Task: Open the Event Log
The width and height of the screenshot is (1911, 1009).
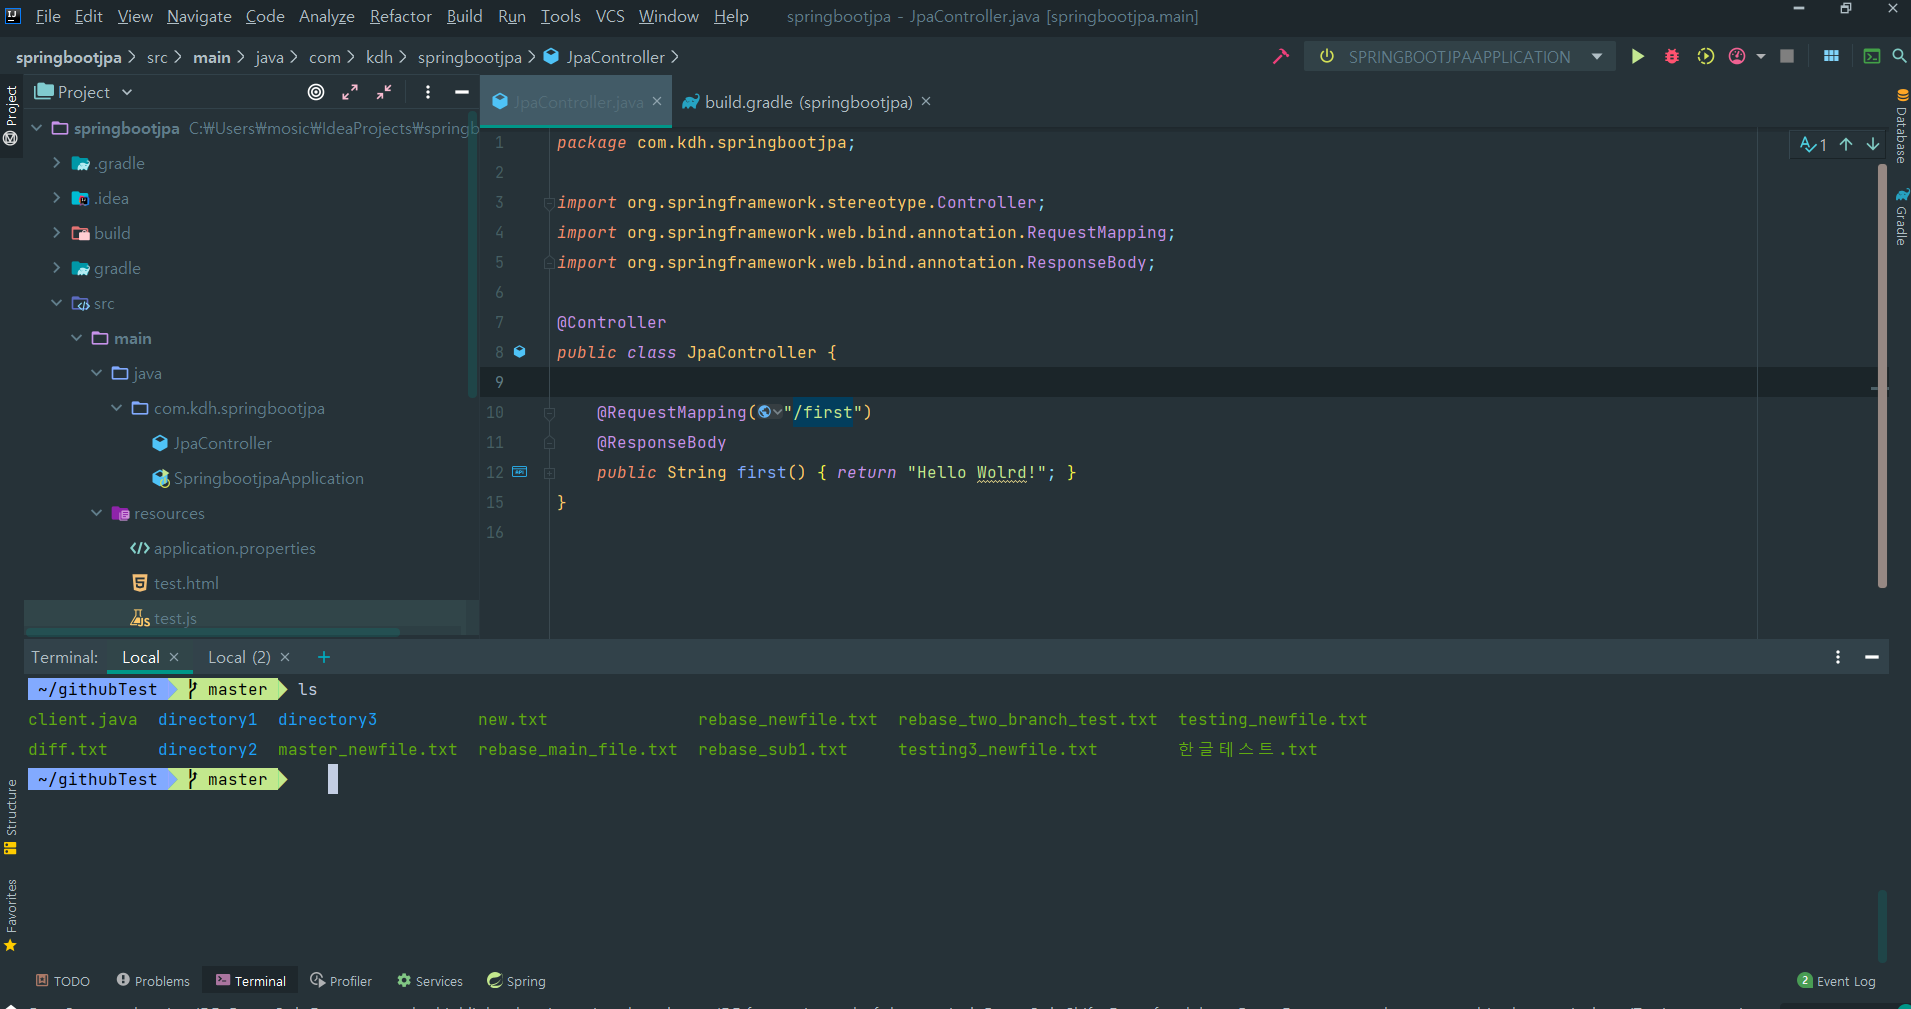Action: coord(1837,981)
